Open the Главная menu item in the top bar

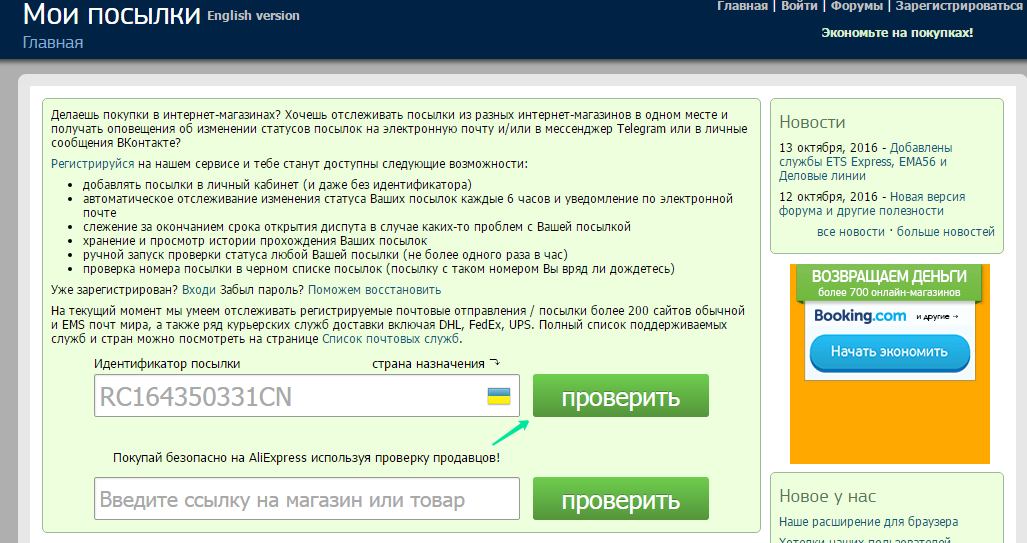click(742, 6)
